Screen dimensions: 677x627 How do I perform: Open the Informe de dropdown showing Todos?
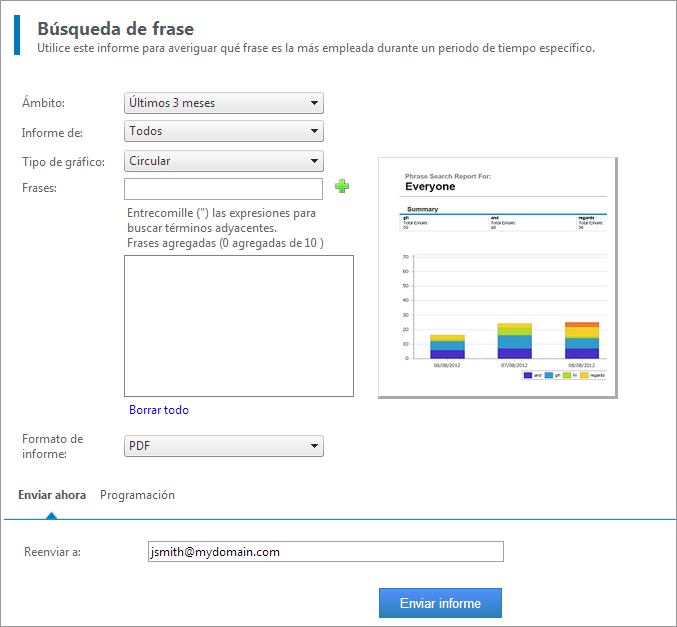(x=224, y=131)
